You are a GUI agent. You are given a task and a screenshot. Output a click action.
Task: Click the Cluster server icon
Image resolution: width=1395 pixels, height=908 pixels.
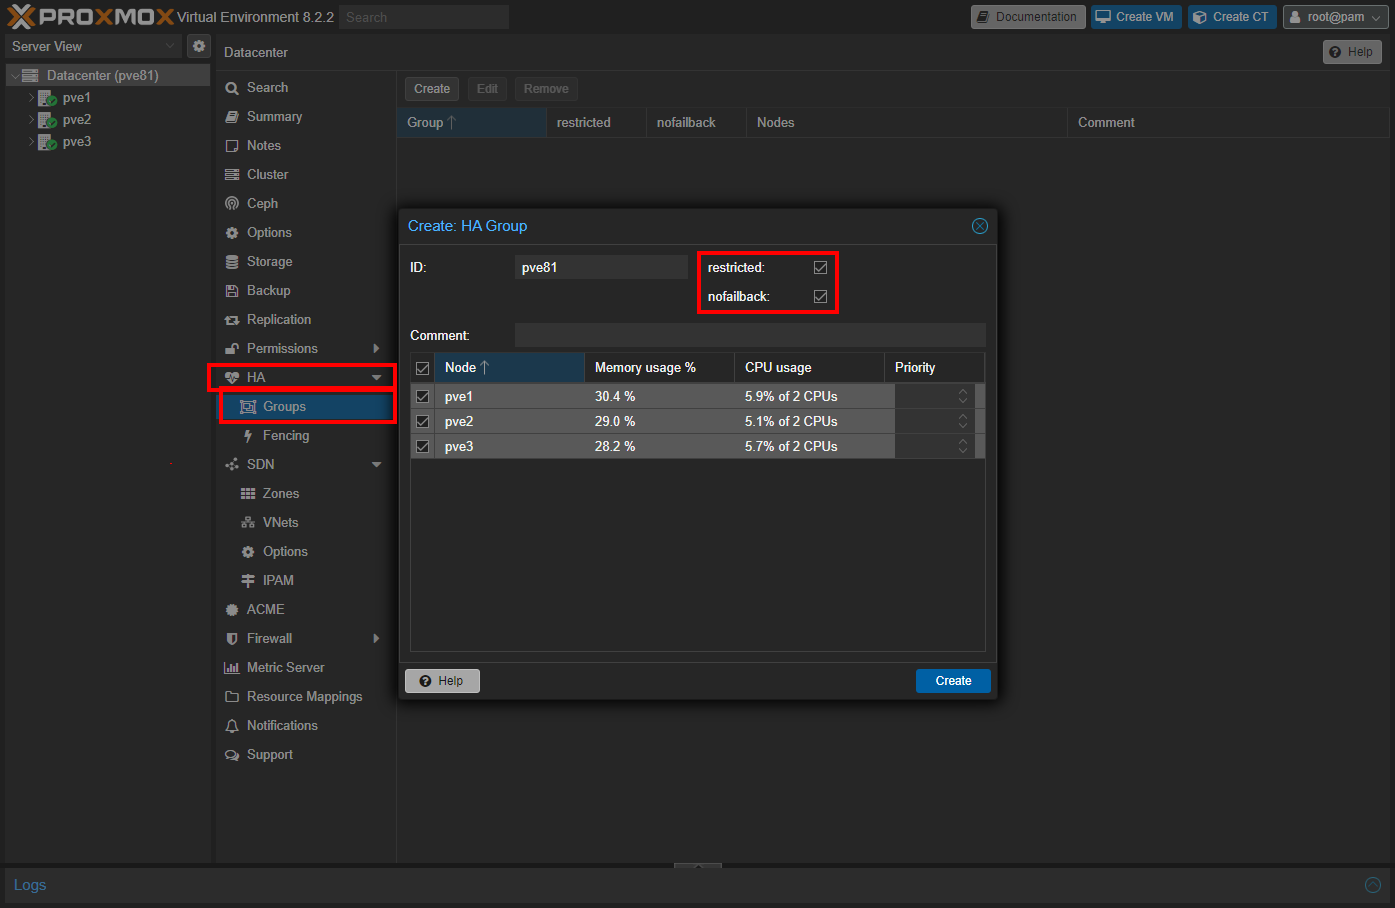tap(232, 175)
